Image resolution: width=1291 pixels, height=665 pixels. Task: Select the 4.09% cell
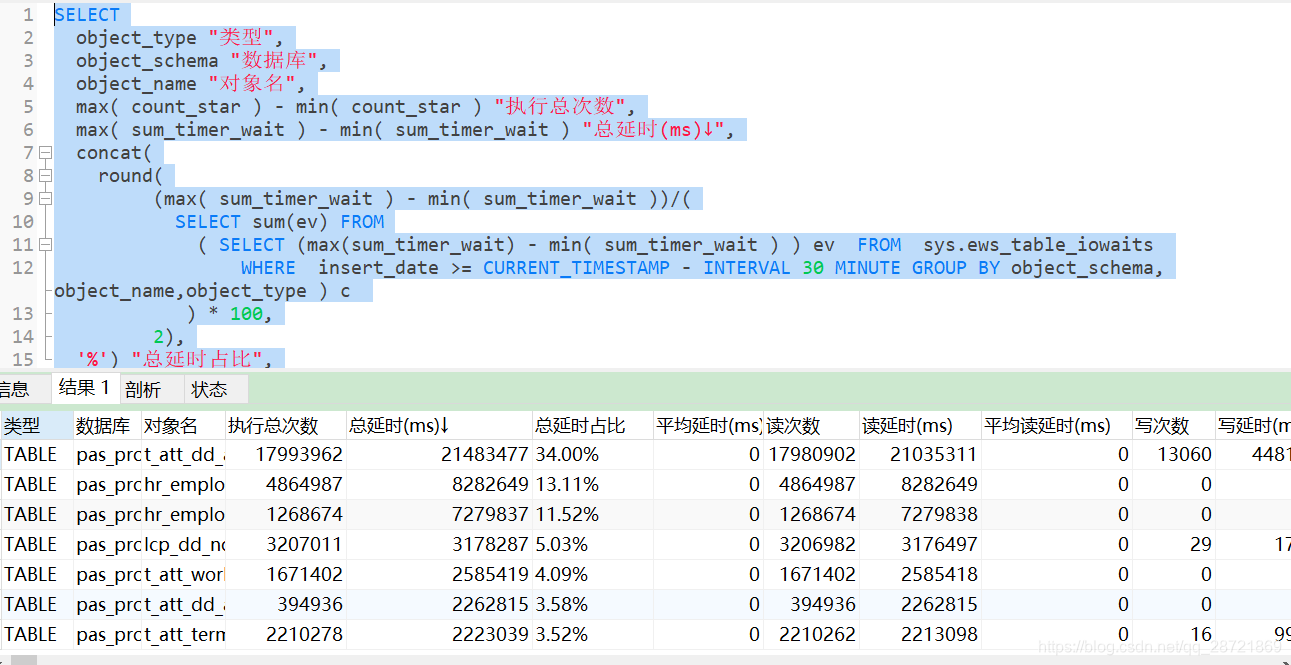(592, 574)
